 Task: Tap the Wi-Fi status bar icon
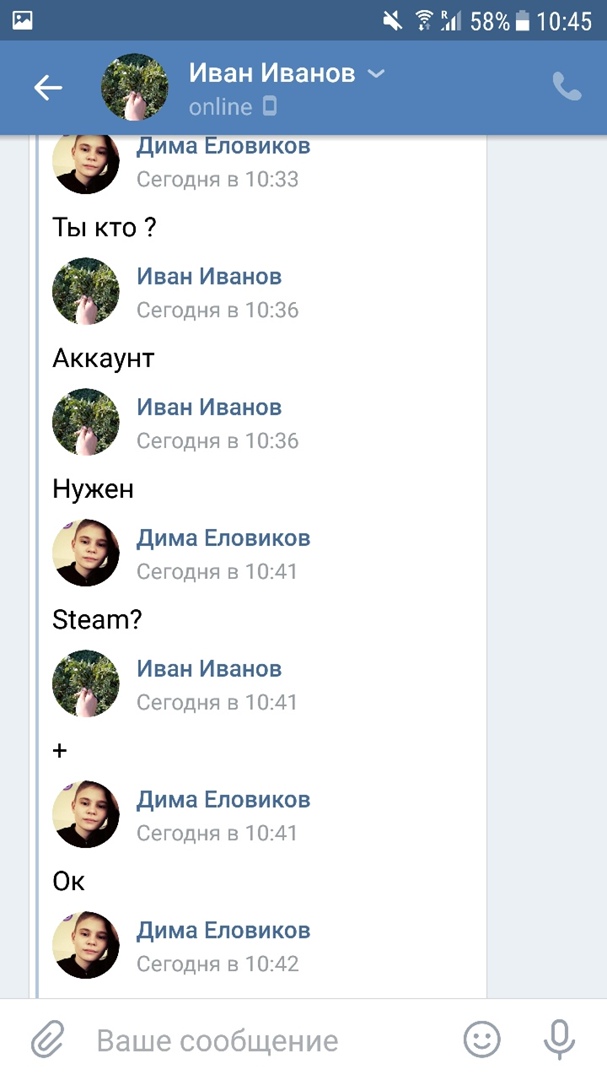pos(424,21)
